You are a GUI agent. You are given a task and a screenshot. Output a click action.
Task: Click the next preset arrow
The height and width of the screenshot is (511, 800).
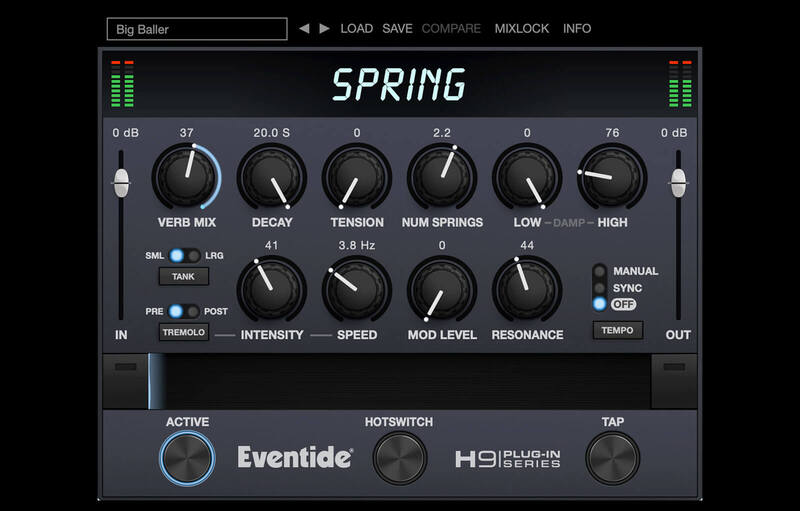[x=324, y=29]
